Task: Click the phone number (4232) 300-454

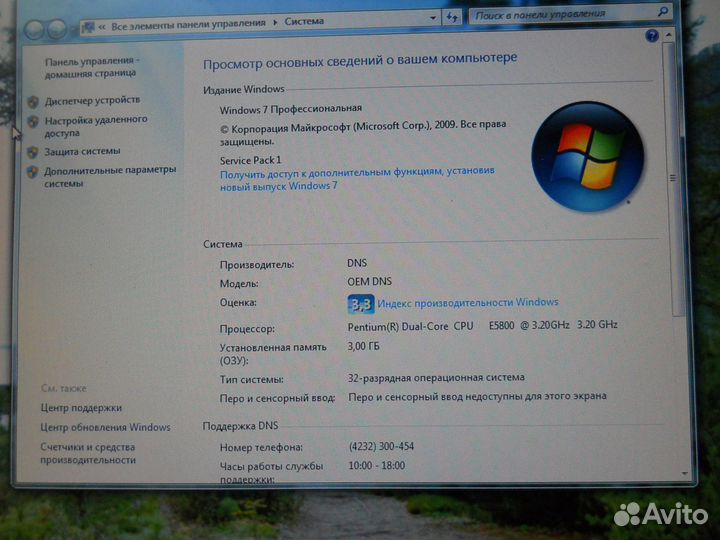Action: pyautogui.click(x=381, y=446)
